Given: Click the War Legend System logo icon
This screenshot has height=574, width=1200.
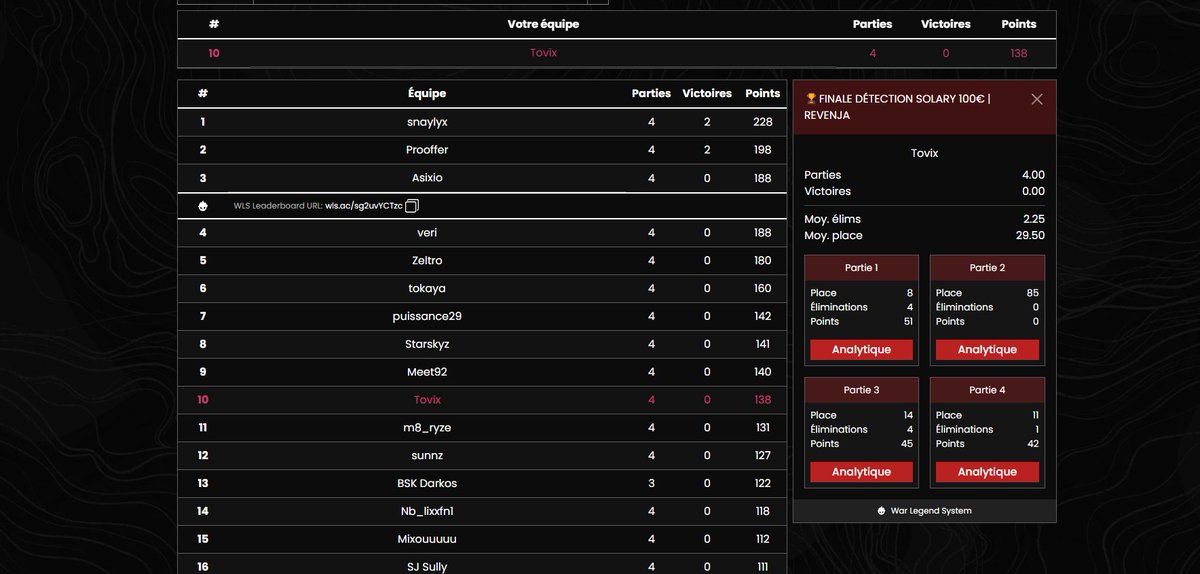Looking at the screenshot, I should click(881, 510).
